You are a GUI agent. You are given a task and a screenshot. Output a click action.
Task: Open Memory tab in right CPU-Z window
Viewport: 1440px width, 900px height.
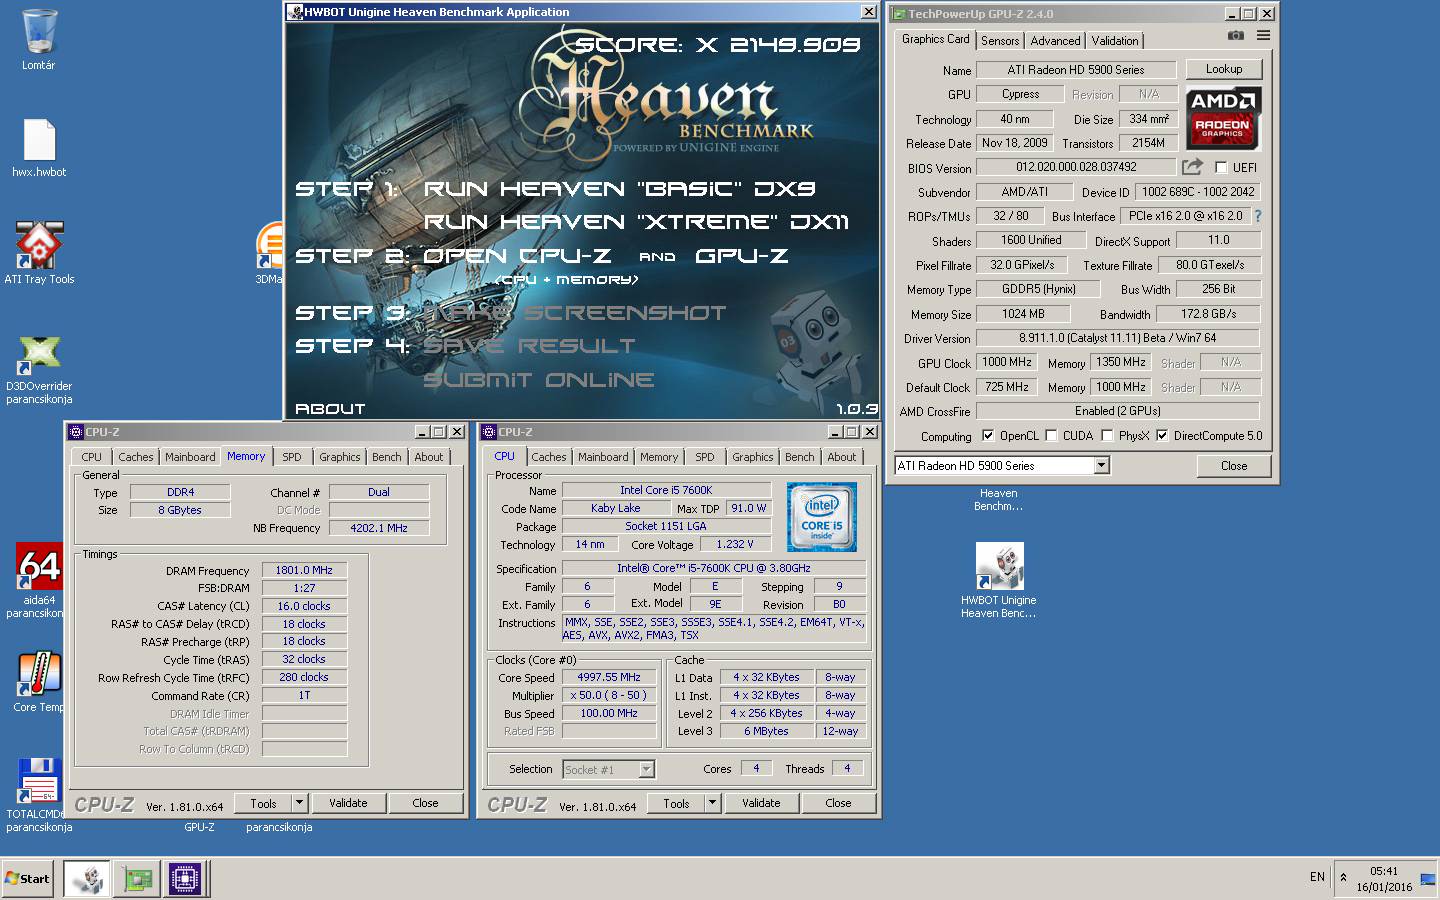(x=659, y=457)
